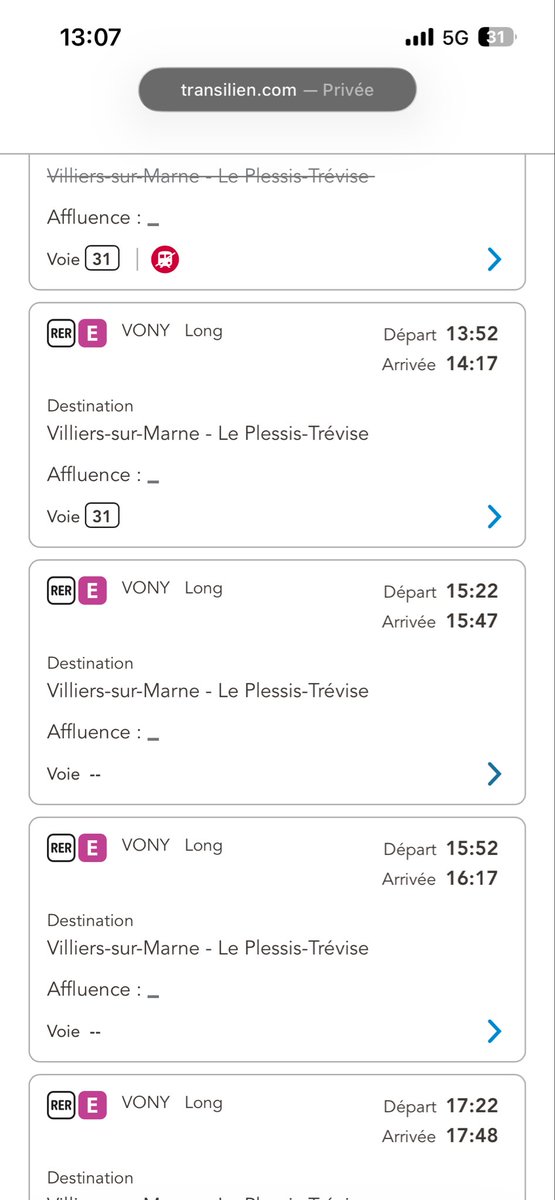Tap the battery indicator in status bar

[x=497, y=37]
